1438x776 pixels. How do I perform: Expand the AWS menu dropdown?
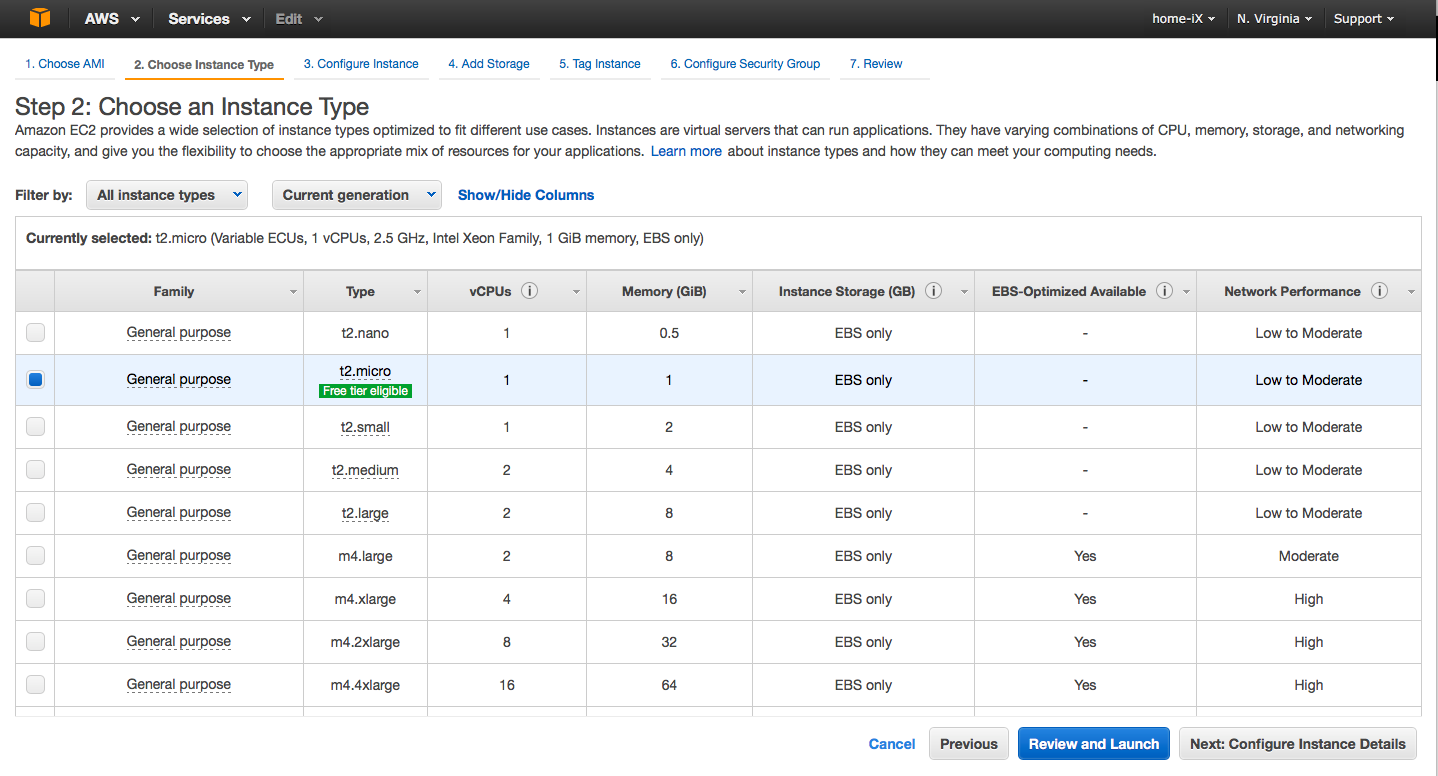coord(111,19)
